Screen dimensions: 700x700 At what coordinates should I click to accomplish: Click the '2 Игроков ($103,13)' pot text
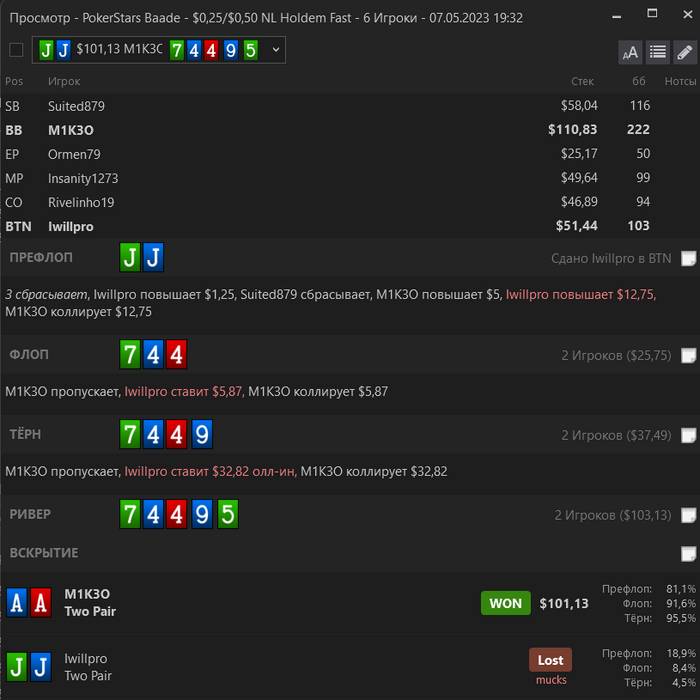coord(612,515)
